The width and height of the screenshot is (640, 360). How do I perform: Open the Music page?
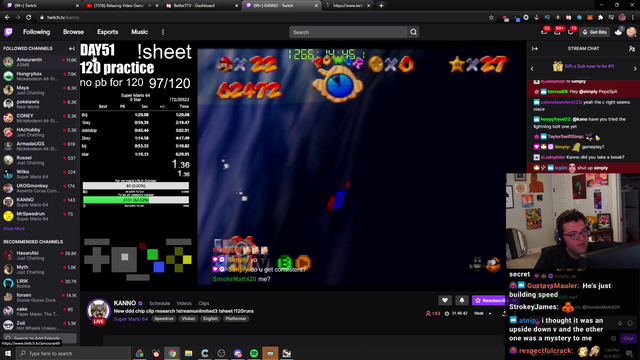(140, 32)
